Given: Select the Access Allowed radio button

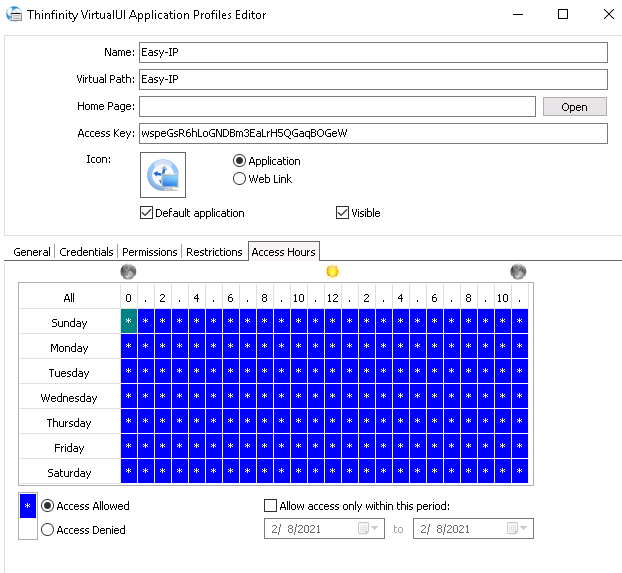Looking at the screenshot, I should [x=48, y=506].
